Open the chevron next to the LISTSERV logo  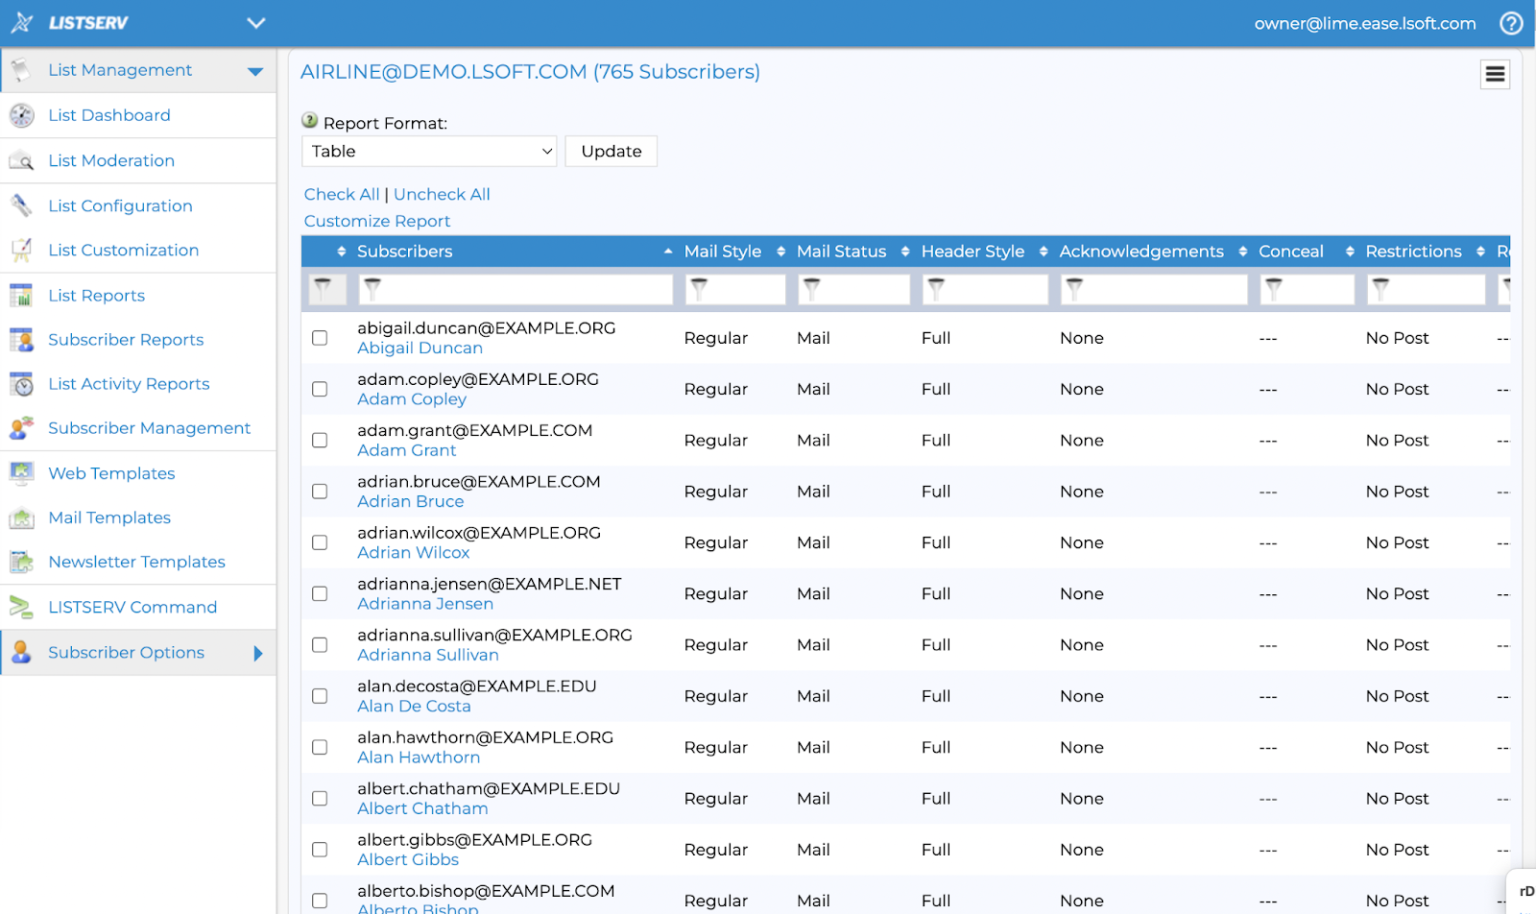tap(256, 22)
